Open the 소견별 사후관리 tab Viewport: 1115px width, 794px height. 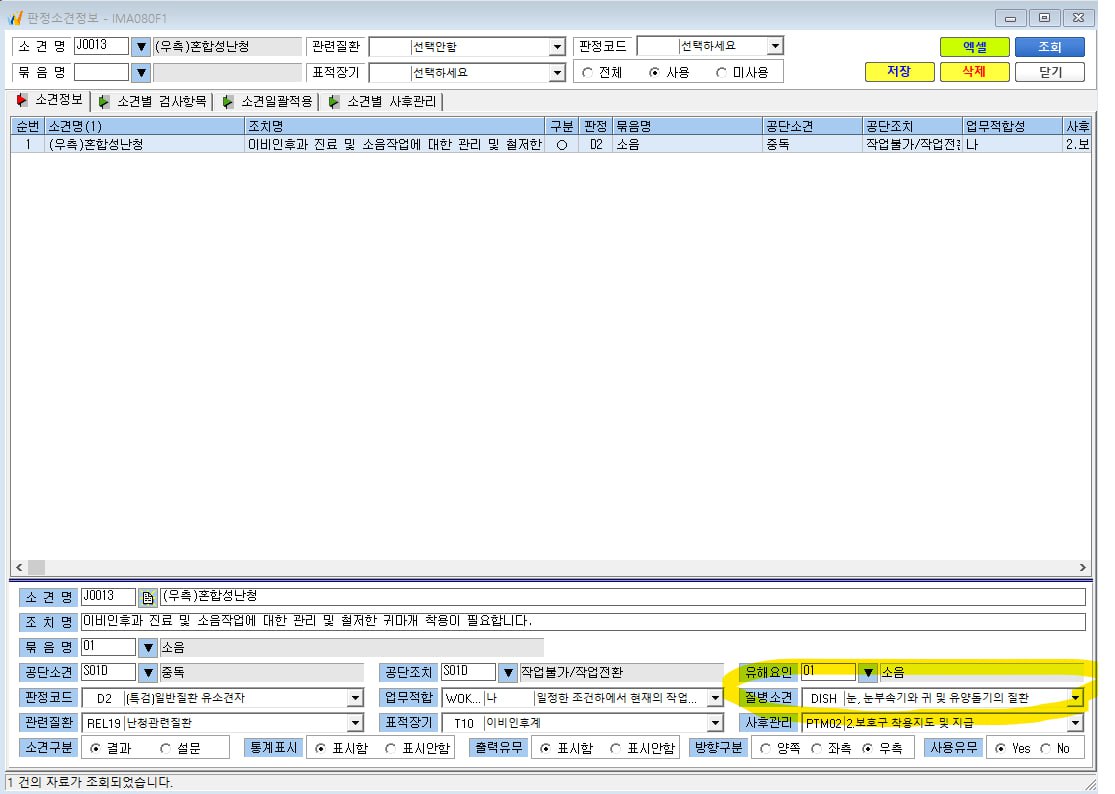click(x=383, y=102)
